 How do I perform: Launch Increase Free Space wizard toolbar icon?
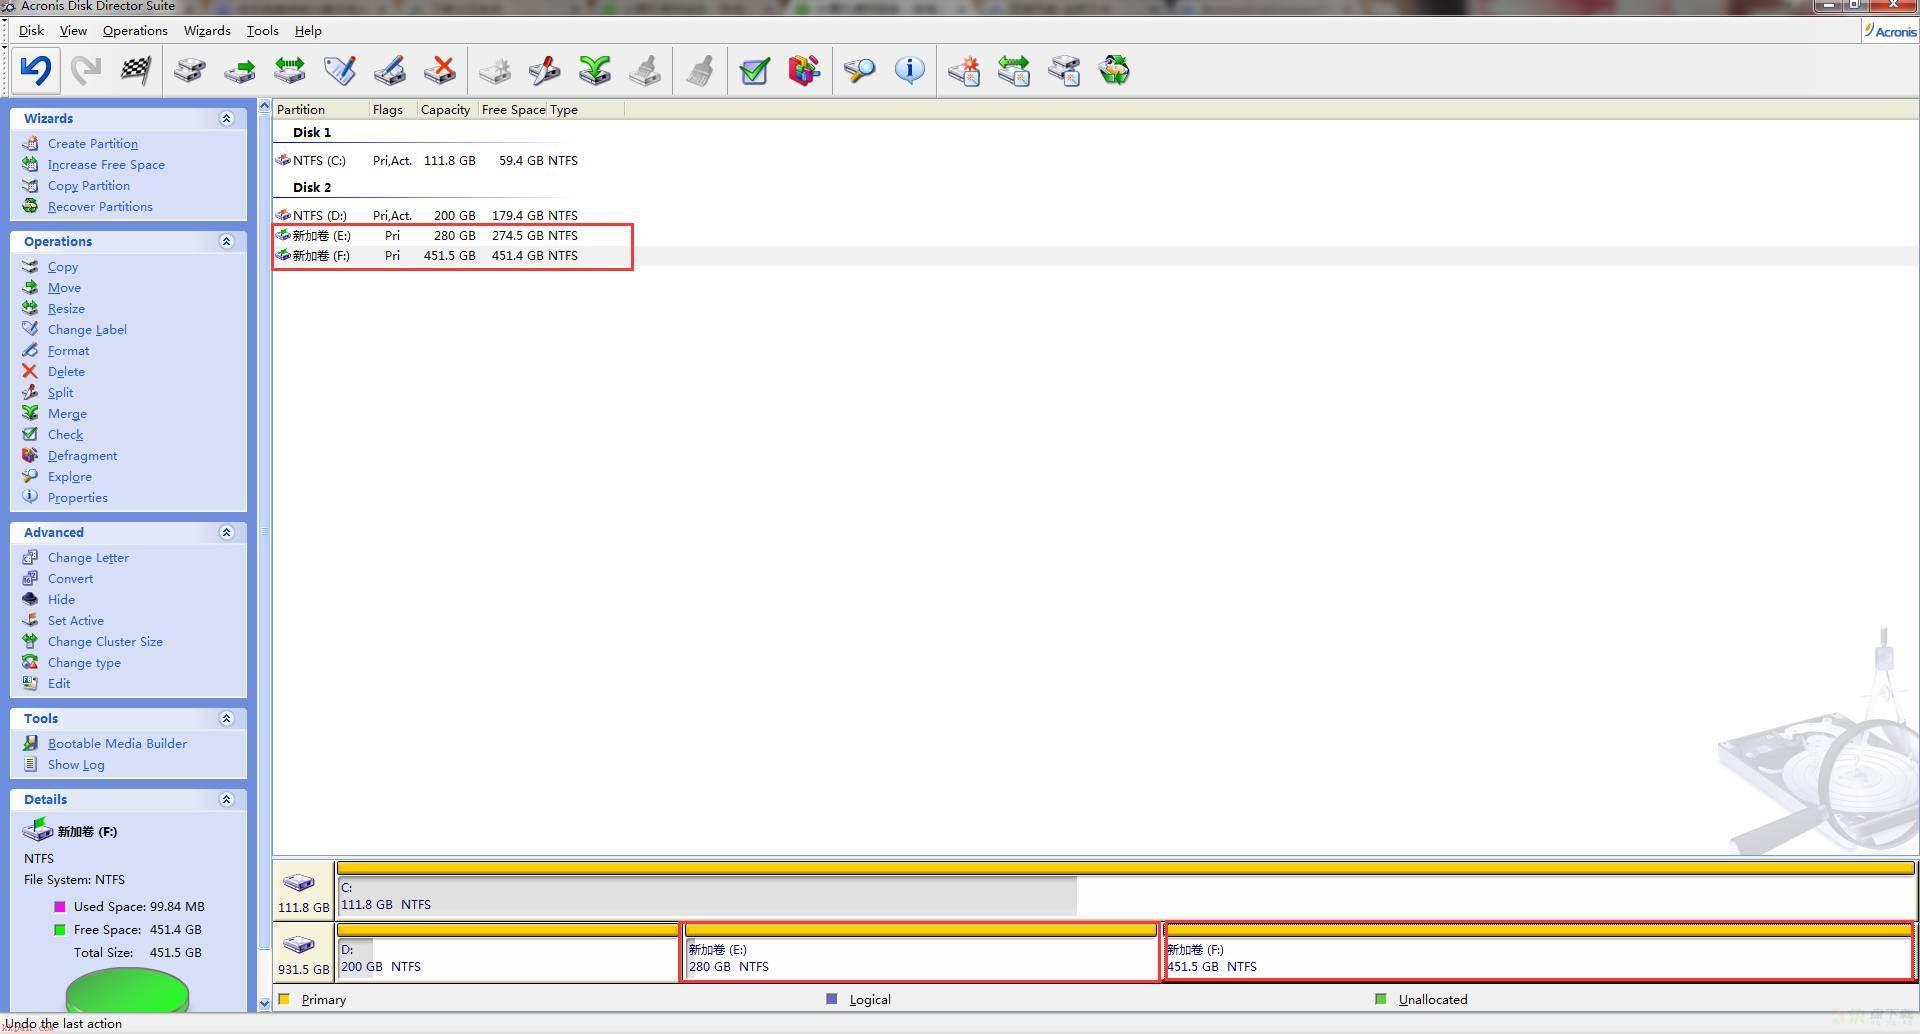coord(1014,70)
